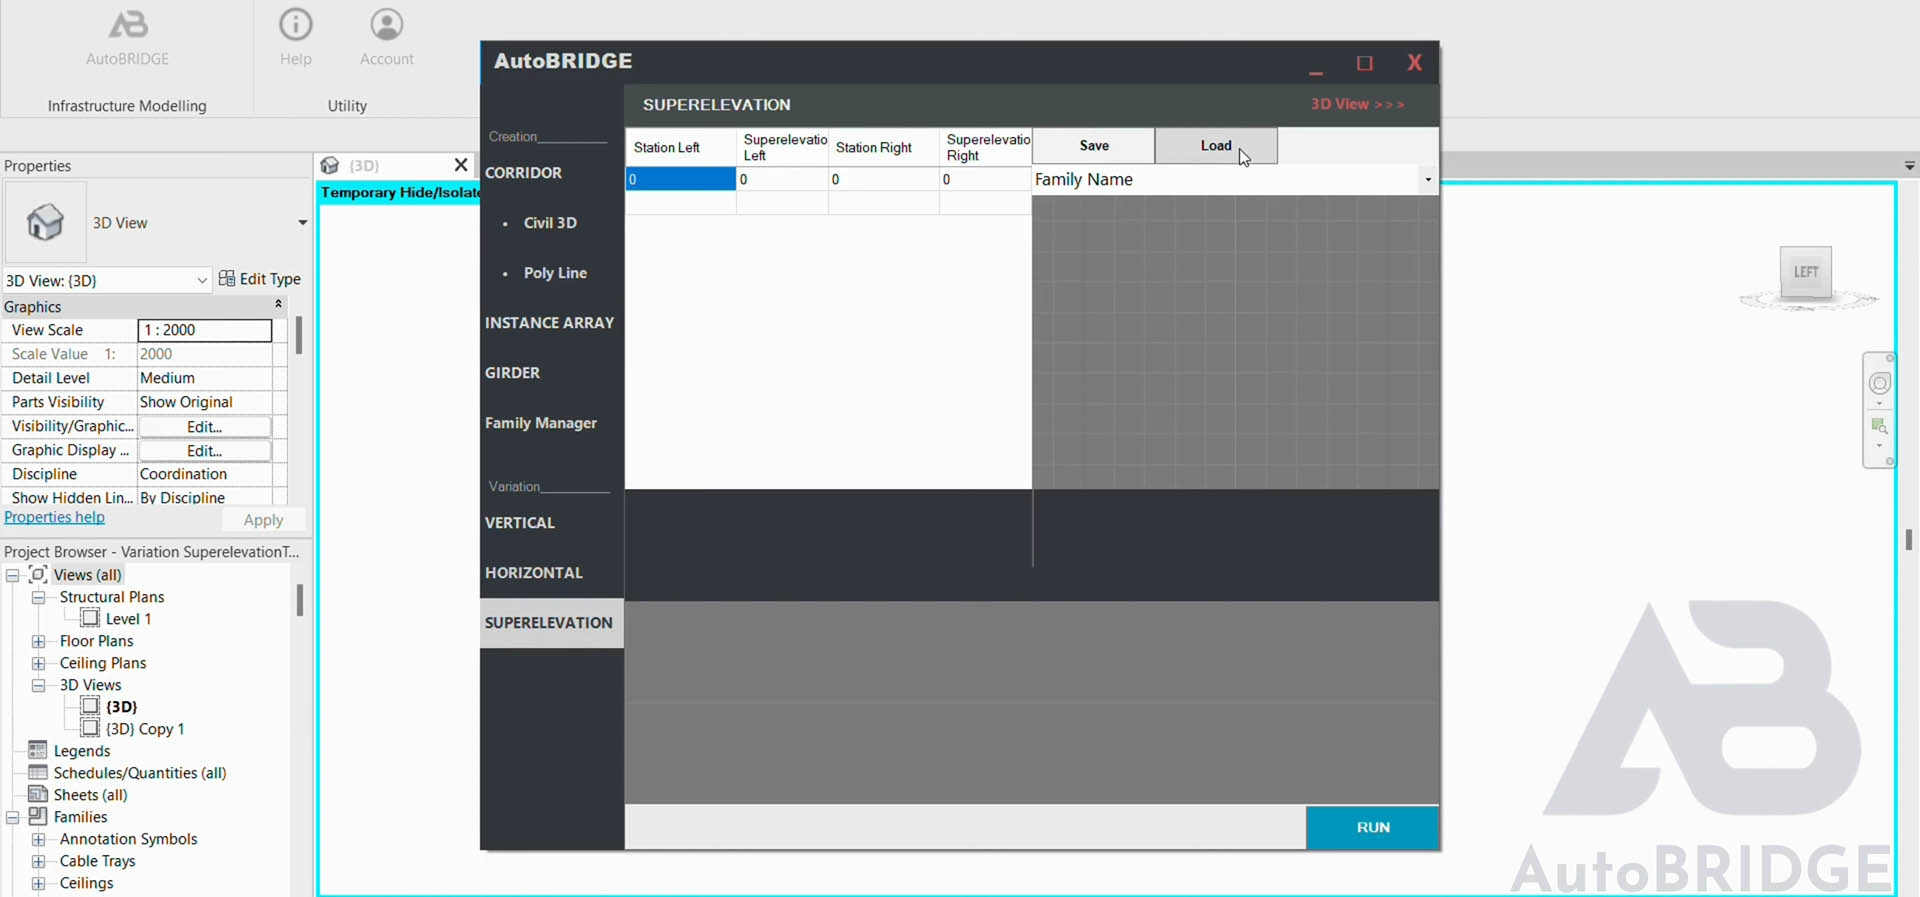Viewport: 1920px width, 897px height.
Task: Click the Save button
Action: 1094,146
